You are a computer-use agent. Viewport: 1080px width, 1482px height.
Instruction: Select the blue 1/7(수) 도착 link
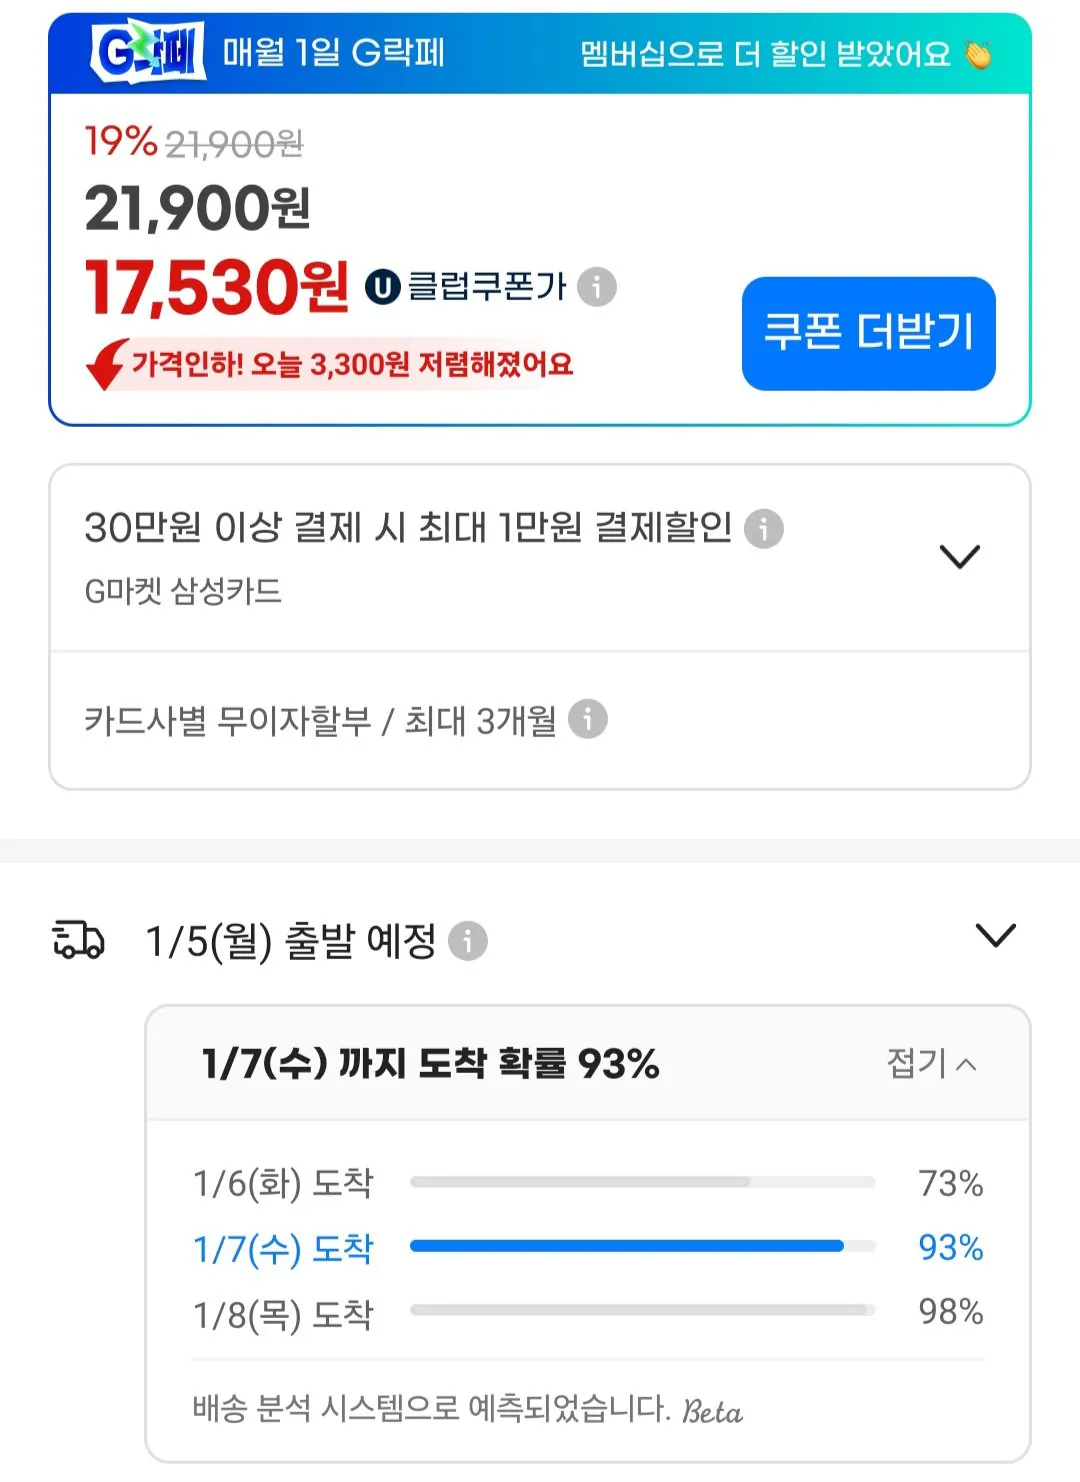[283, 1248]
